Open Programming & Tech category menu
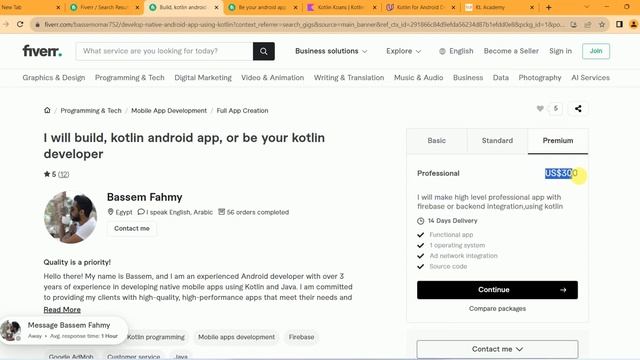640x360 pixels. [x=130, y=78]
